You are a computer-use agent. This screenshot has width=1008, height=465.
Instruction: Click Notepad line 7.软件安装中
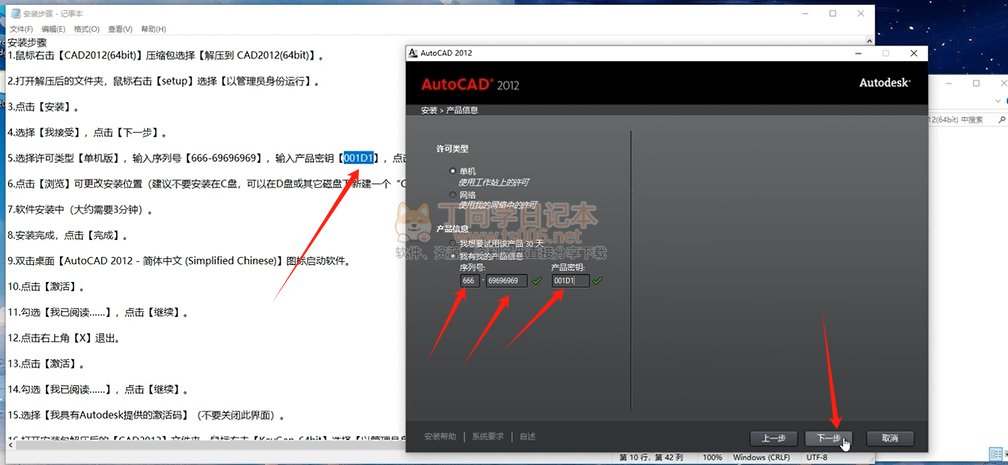(80, 210)
